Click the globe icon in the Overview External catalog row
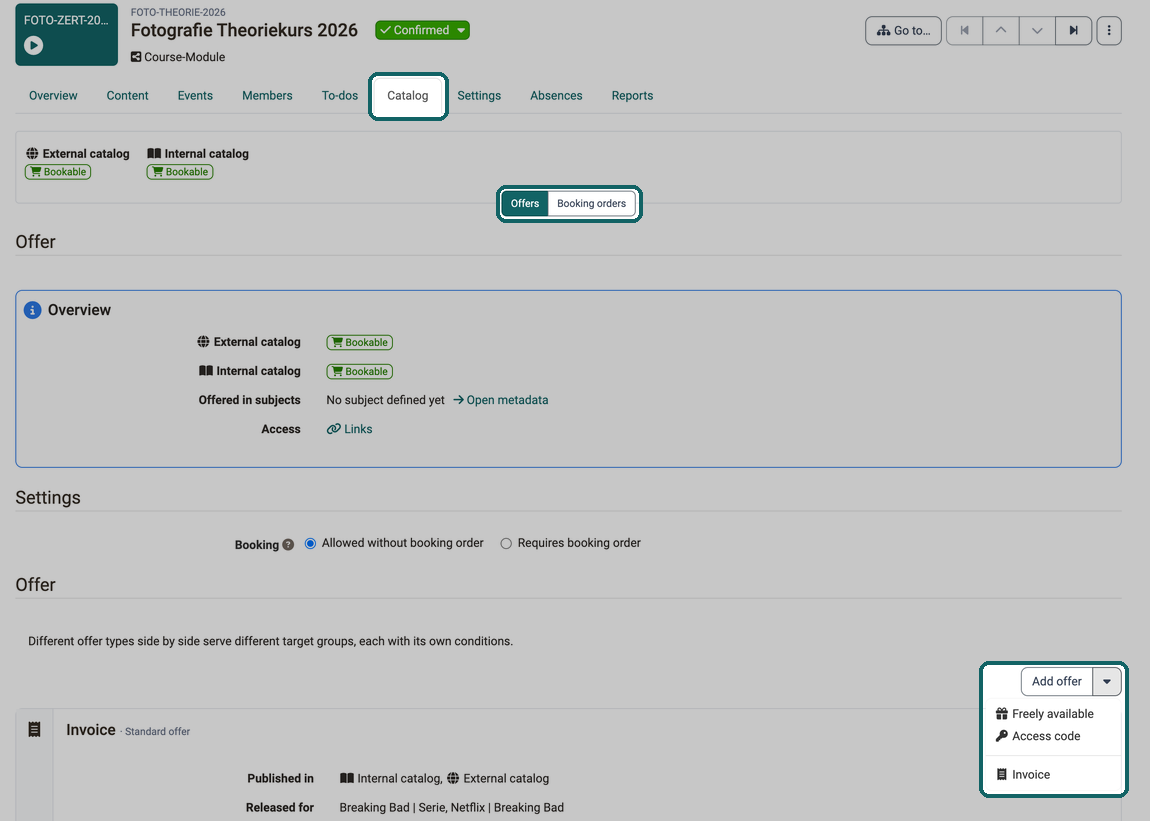This screenshot has width=1150, height=821. coord(203,342)
